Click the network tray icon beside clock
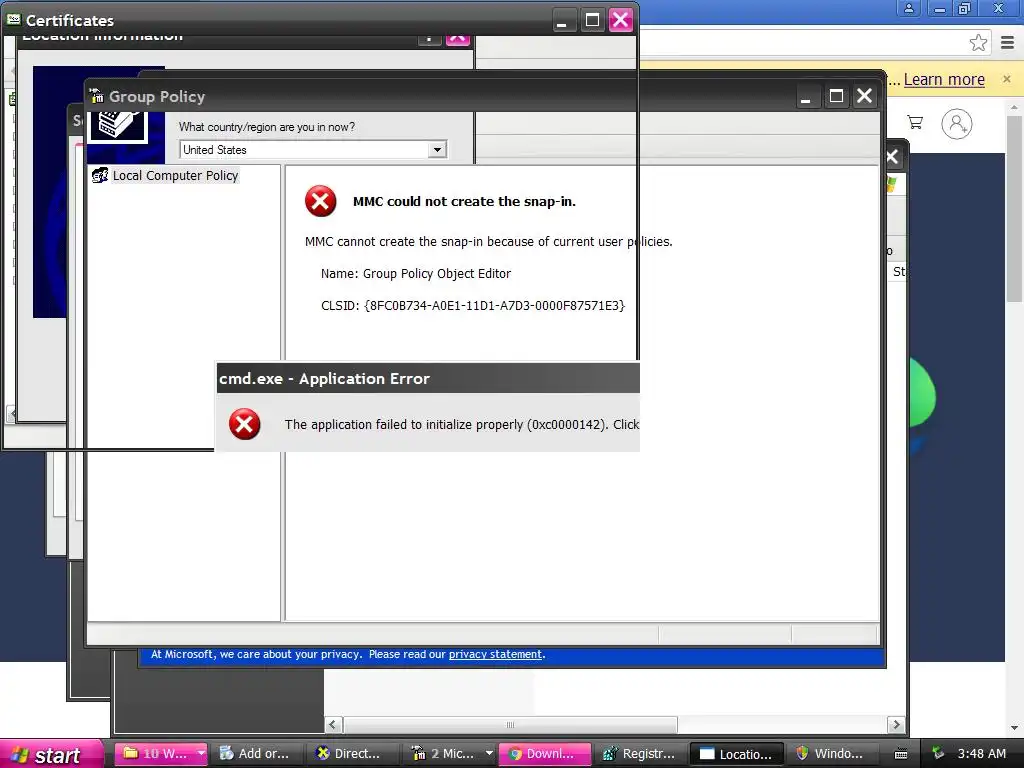This screenshot has height=768, width=1024. pos(938,754)
